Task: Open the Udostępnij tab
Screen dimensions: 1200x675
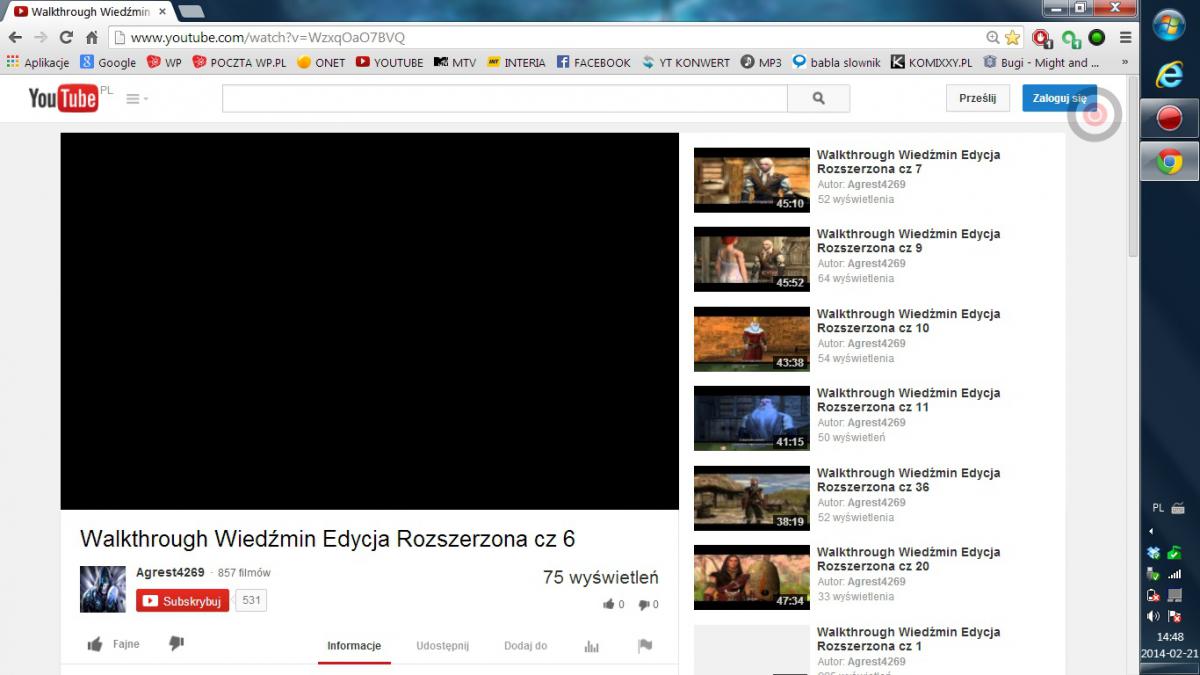Action: tap(442, 646)
